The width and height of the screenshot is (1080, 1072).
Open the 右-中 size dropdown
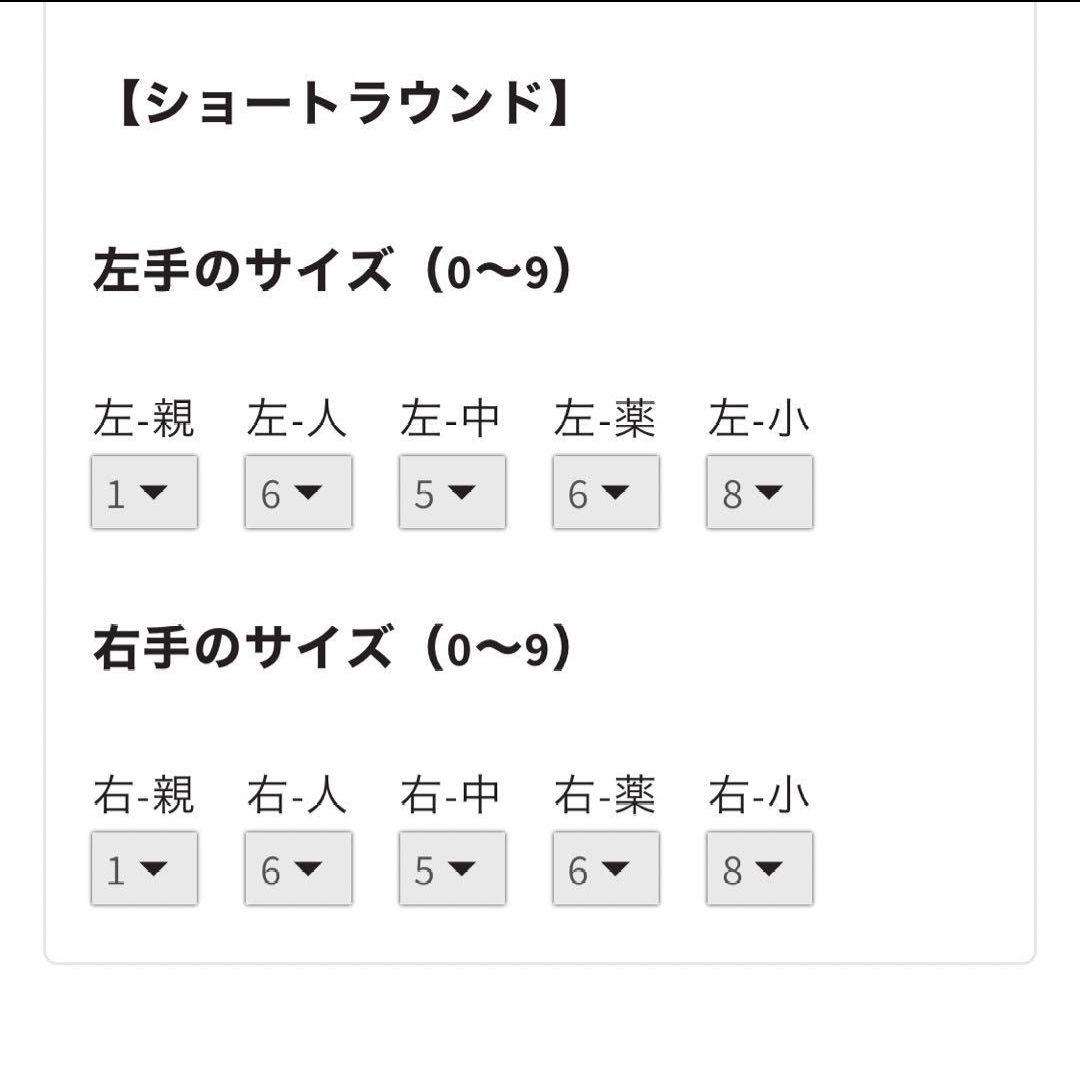[451, 869]
